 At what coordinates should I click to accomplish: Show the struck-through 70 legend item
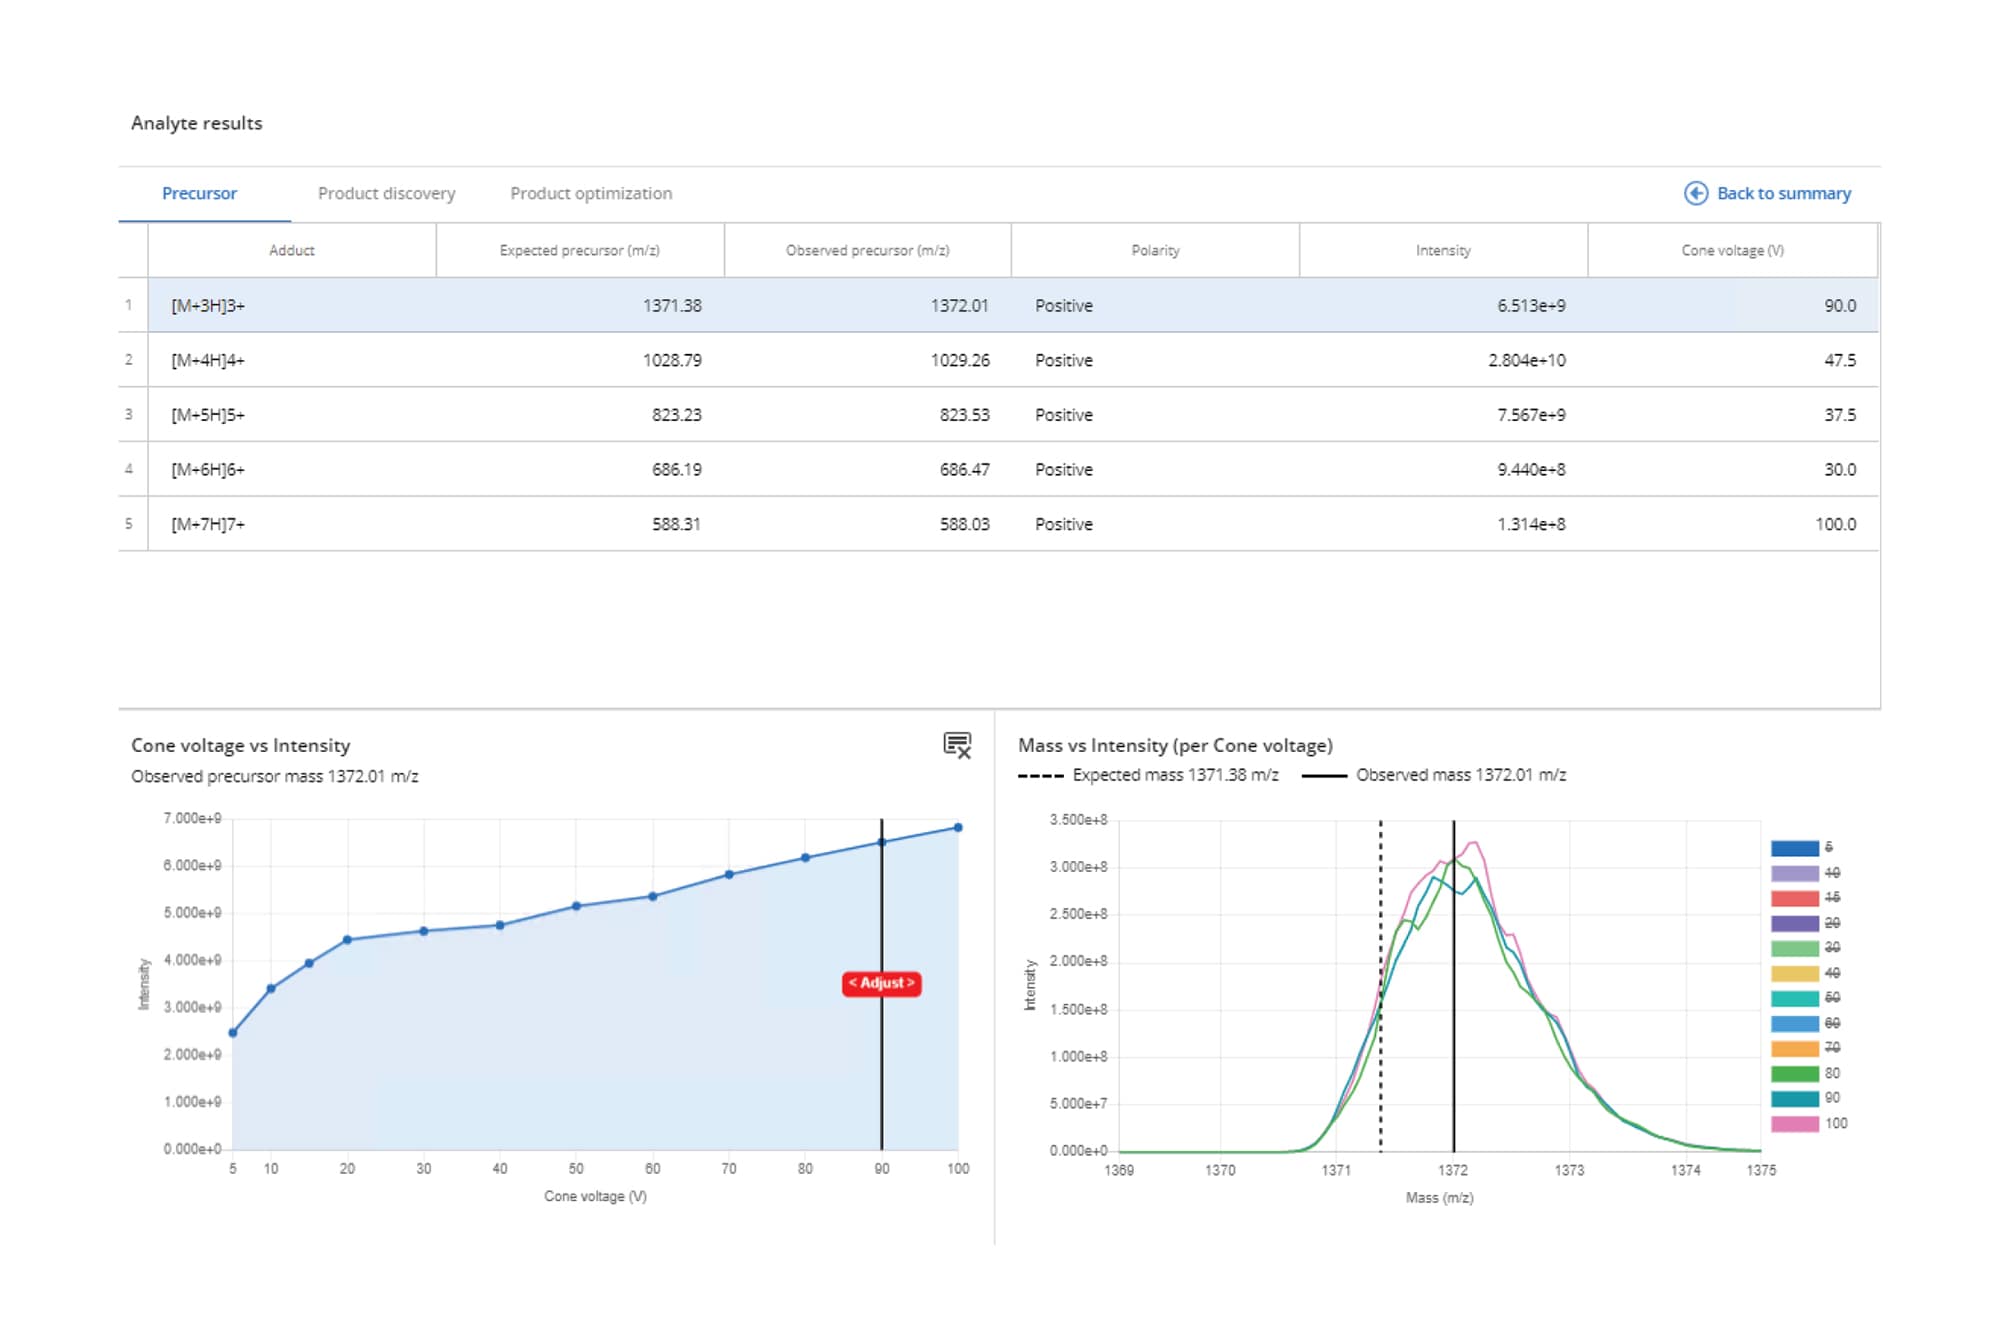(x=1830, y=1048)
